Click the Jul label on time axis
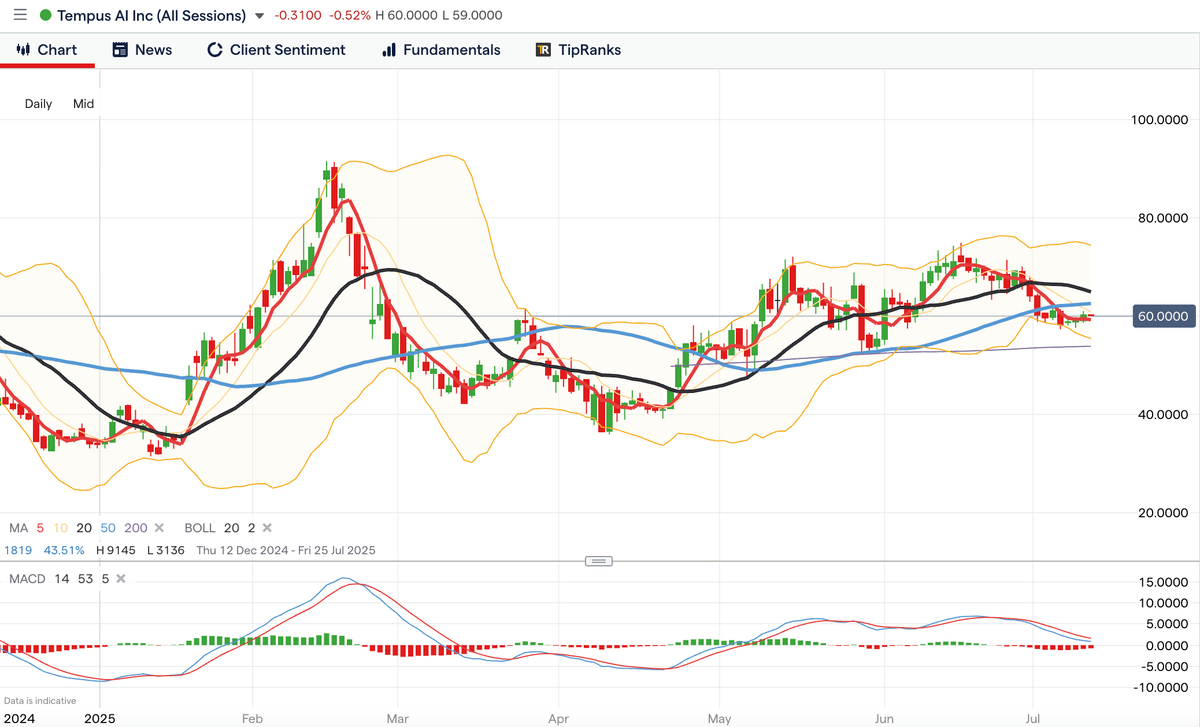Image resolution: width=1200 pixels, height=727 pixels. [1033, 717]
